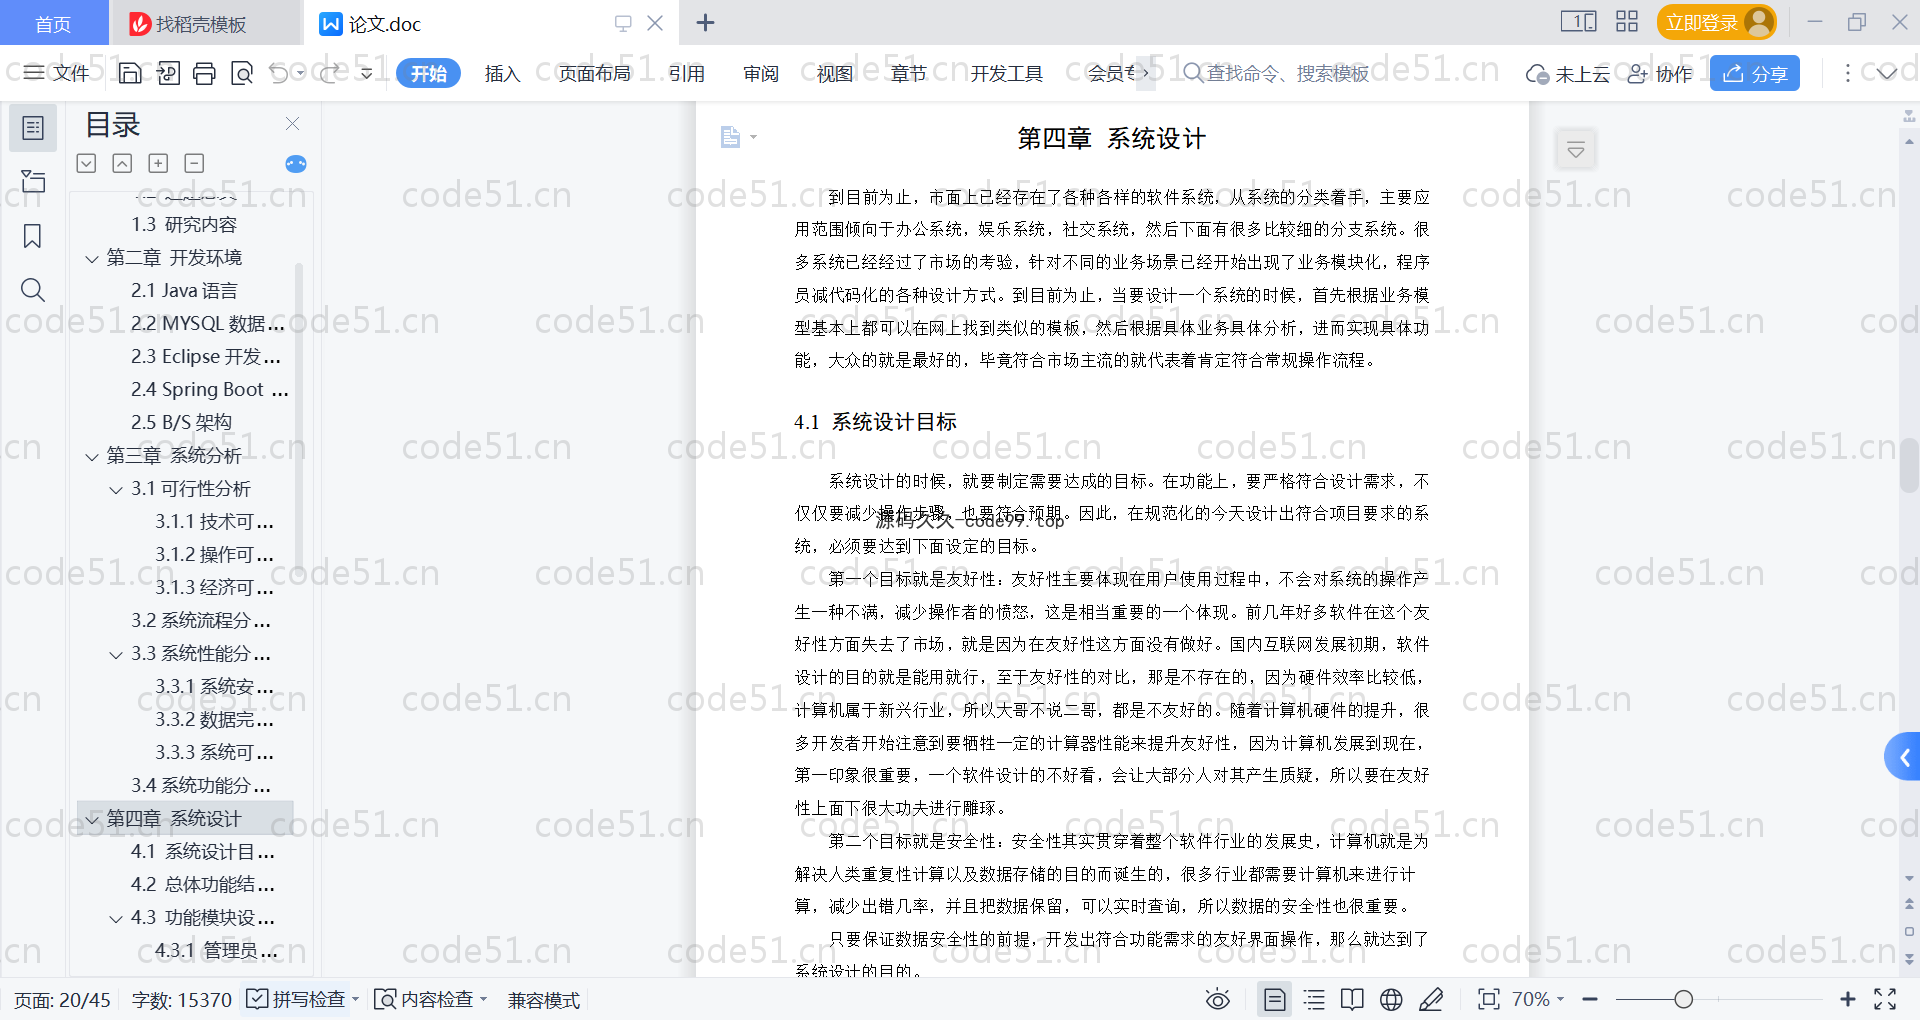Switch to the 找稻壳模板 tab
The height and width of the screenshot is (1020, 1920).
click(x=205, y=23)
